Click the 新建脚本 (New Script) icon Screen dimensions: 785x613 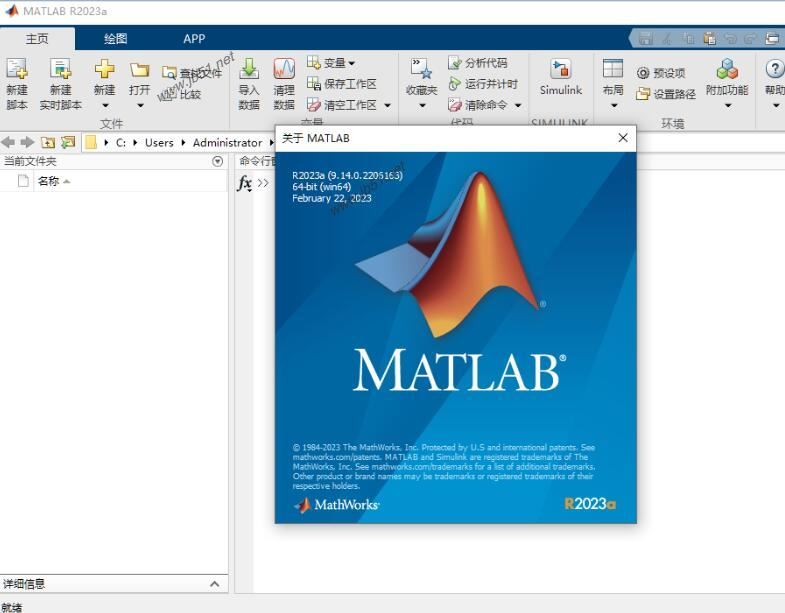[17, 70]
